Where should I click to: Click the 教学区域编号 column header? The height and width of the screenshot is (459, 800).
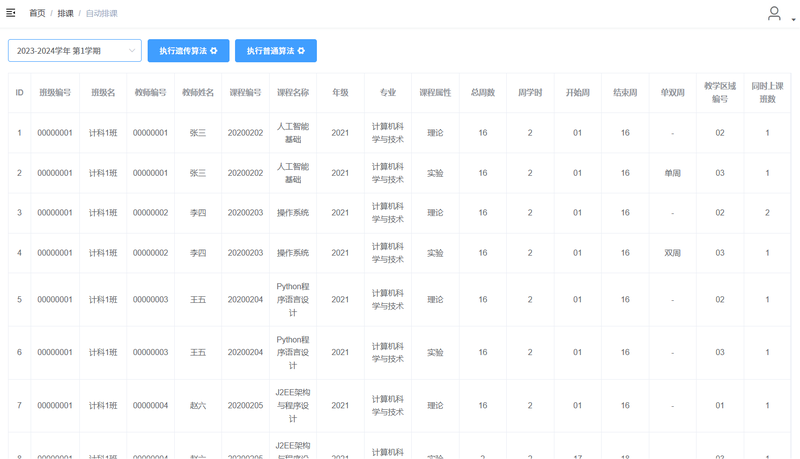tap(720, 93)
